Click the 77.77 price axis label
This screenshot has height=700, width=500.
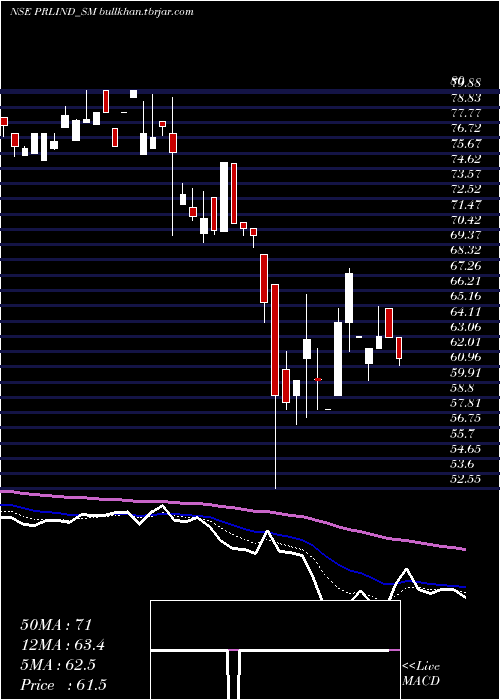click(x=465, y=113)
